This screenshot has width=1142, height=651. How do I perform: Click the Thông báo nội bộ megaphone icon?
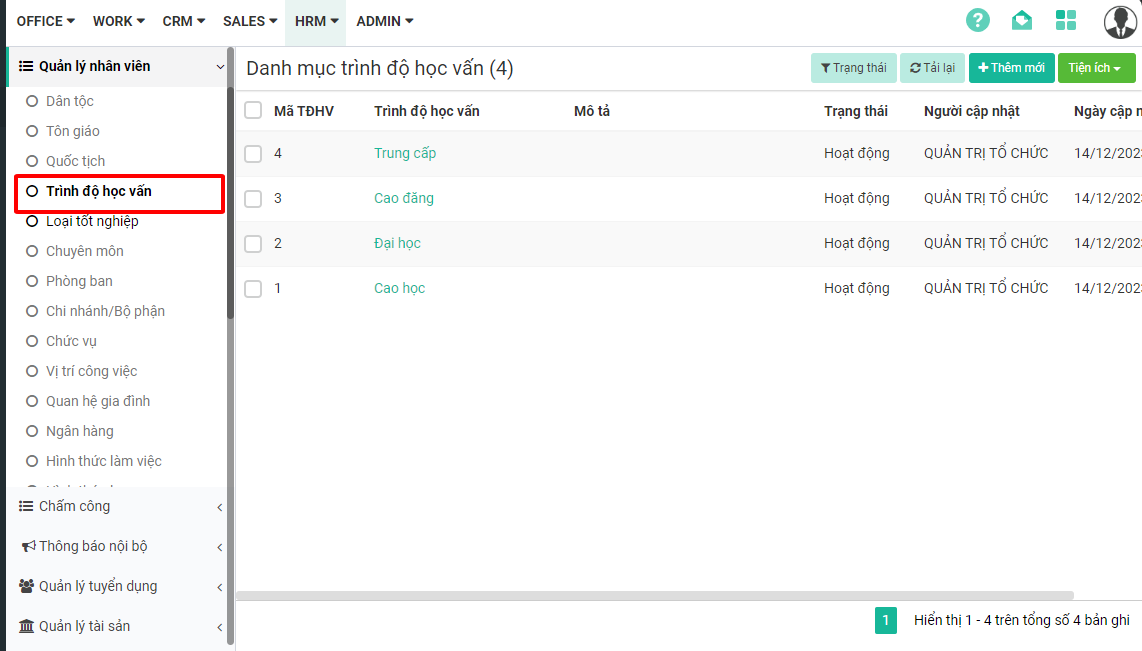coord(28,546)
